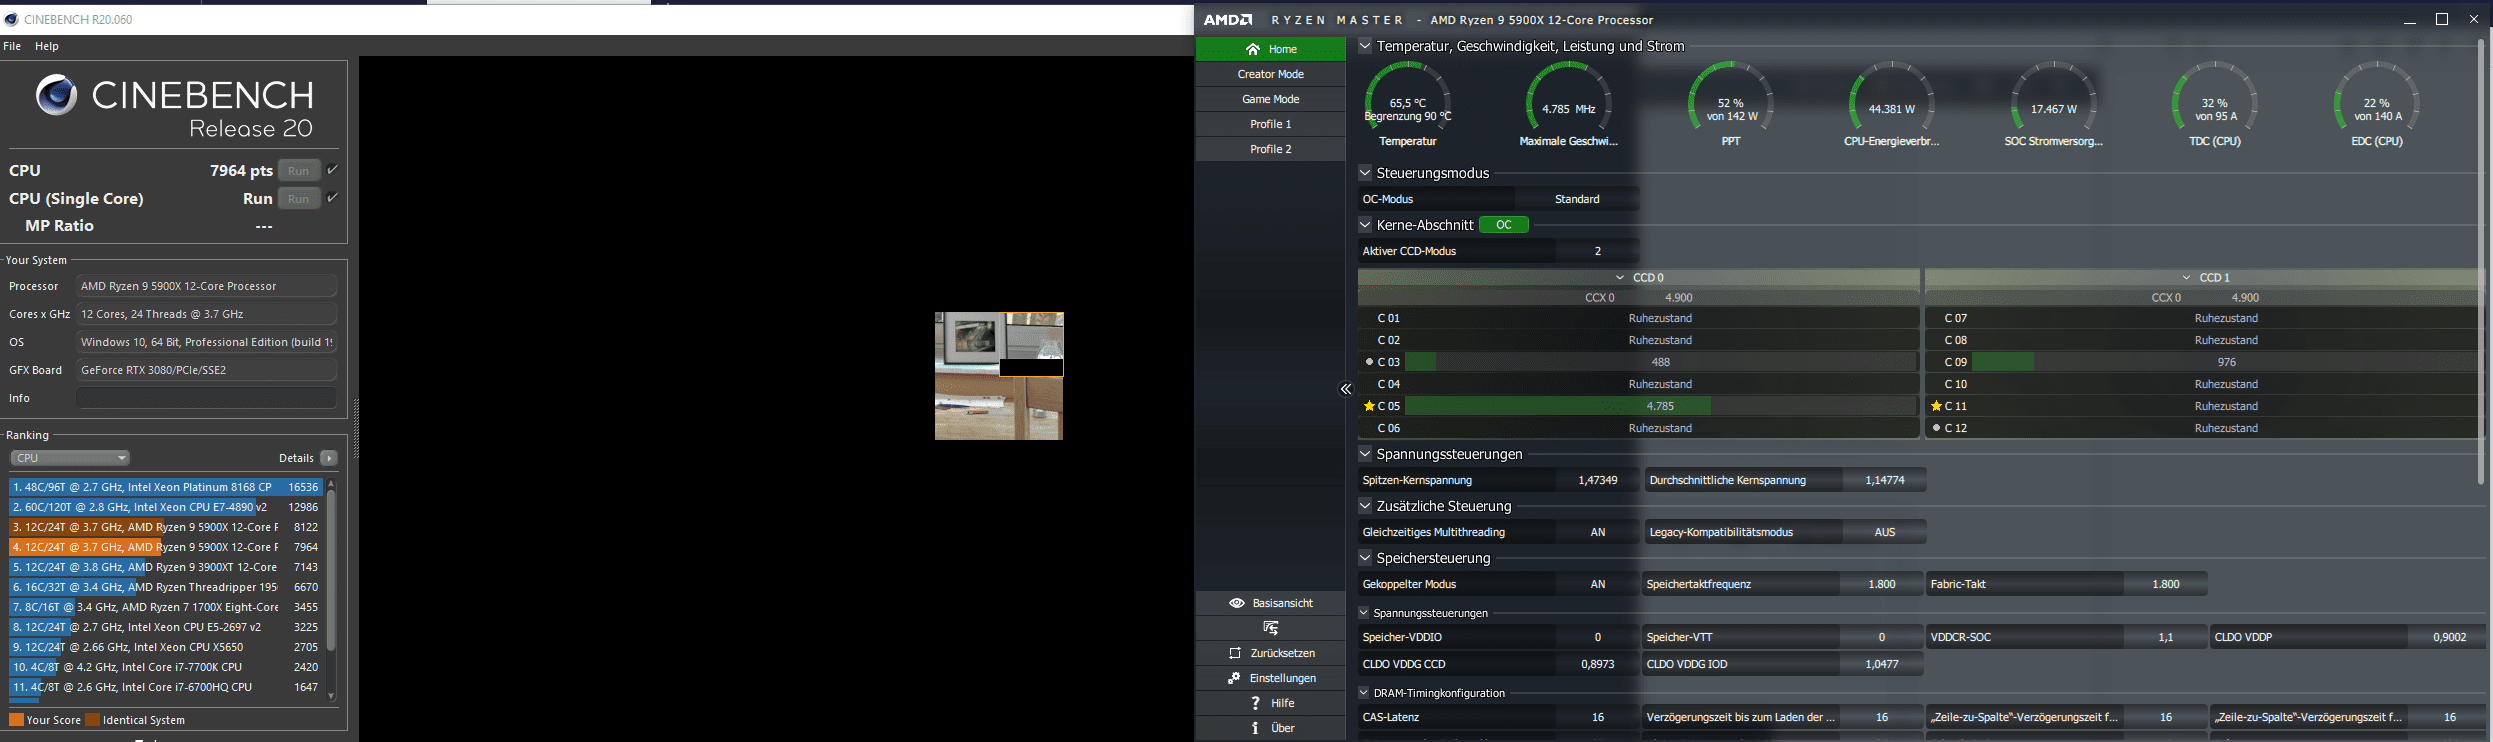Run the CPU (Single Core) benchmark

299,198
